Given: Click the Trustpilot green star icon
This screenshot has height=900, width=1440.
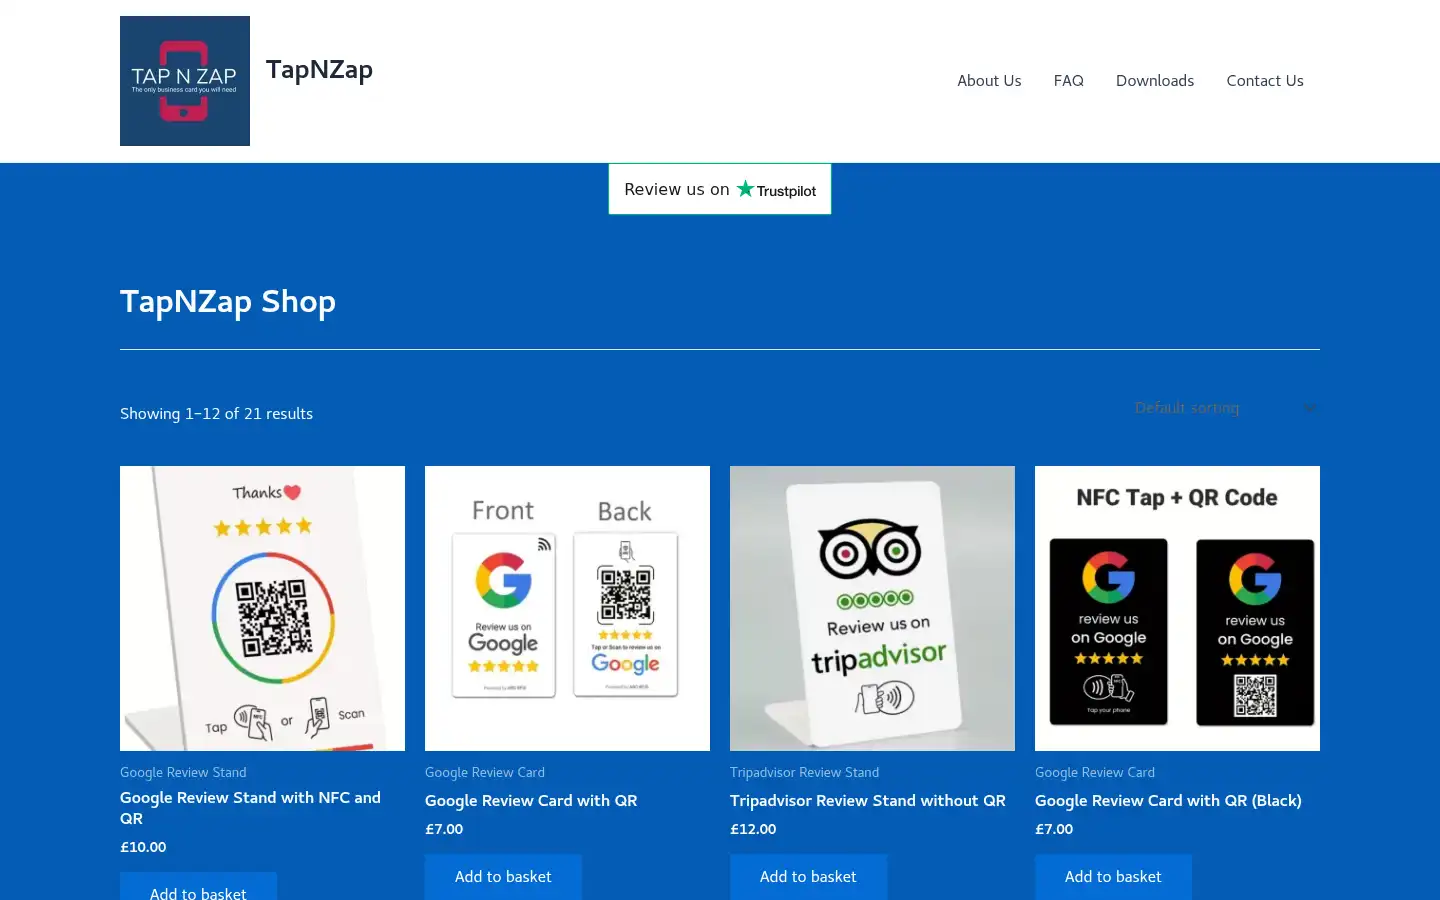Looking at the screenshot, I should point(745,188).
